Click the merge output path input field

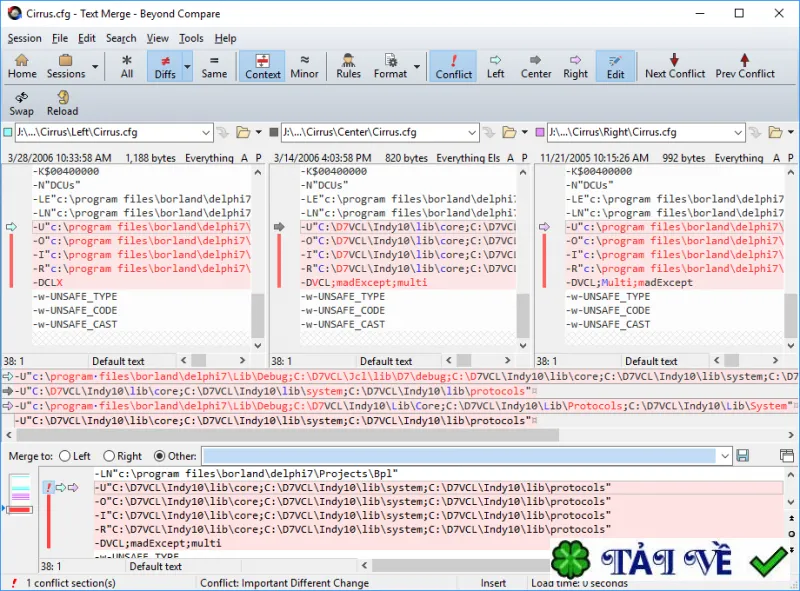459,456
